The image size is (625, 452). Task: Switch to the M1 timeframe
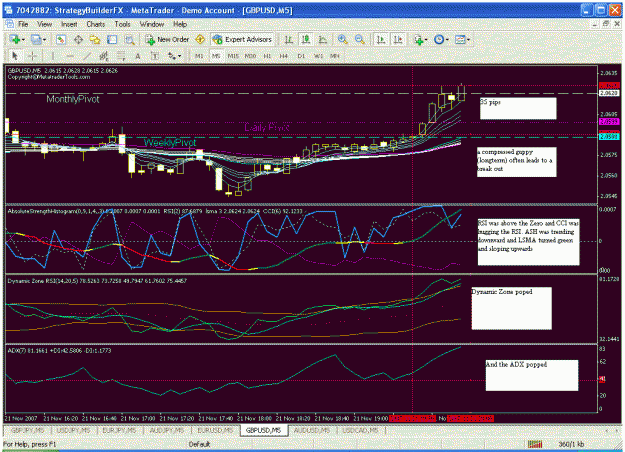click(x=199, y=56)
